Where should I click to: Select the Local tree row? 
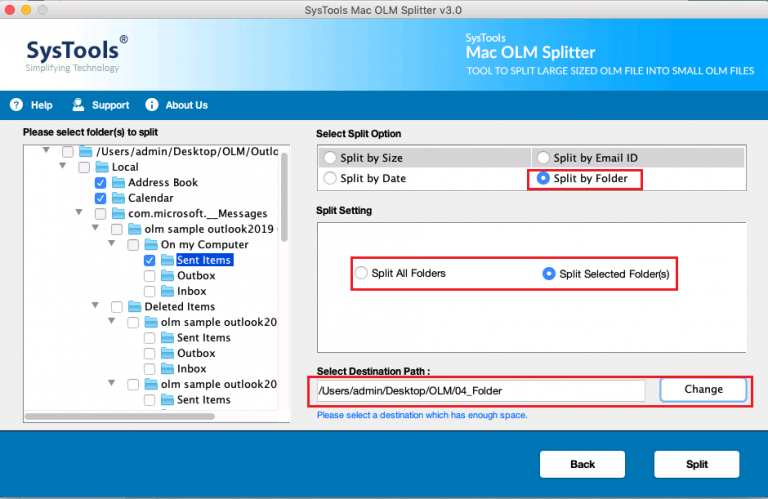[x=125, y=167]
